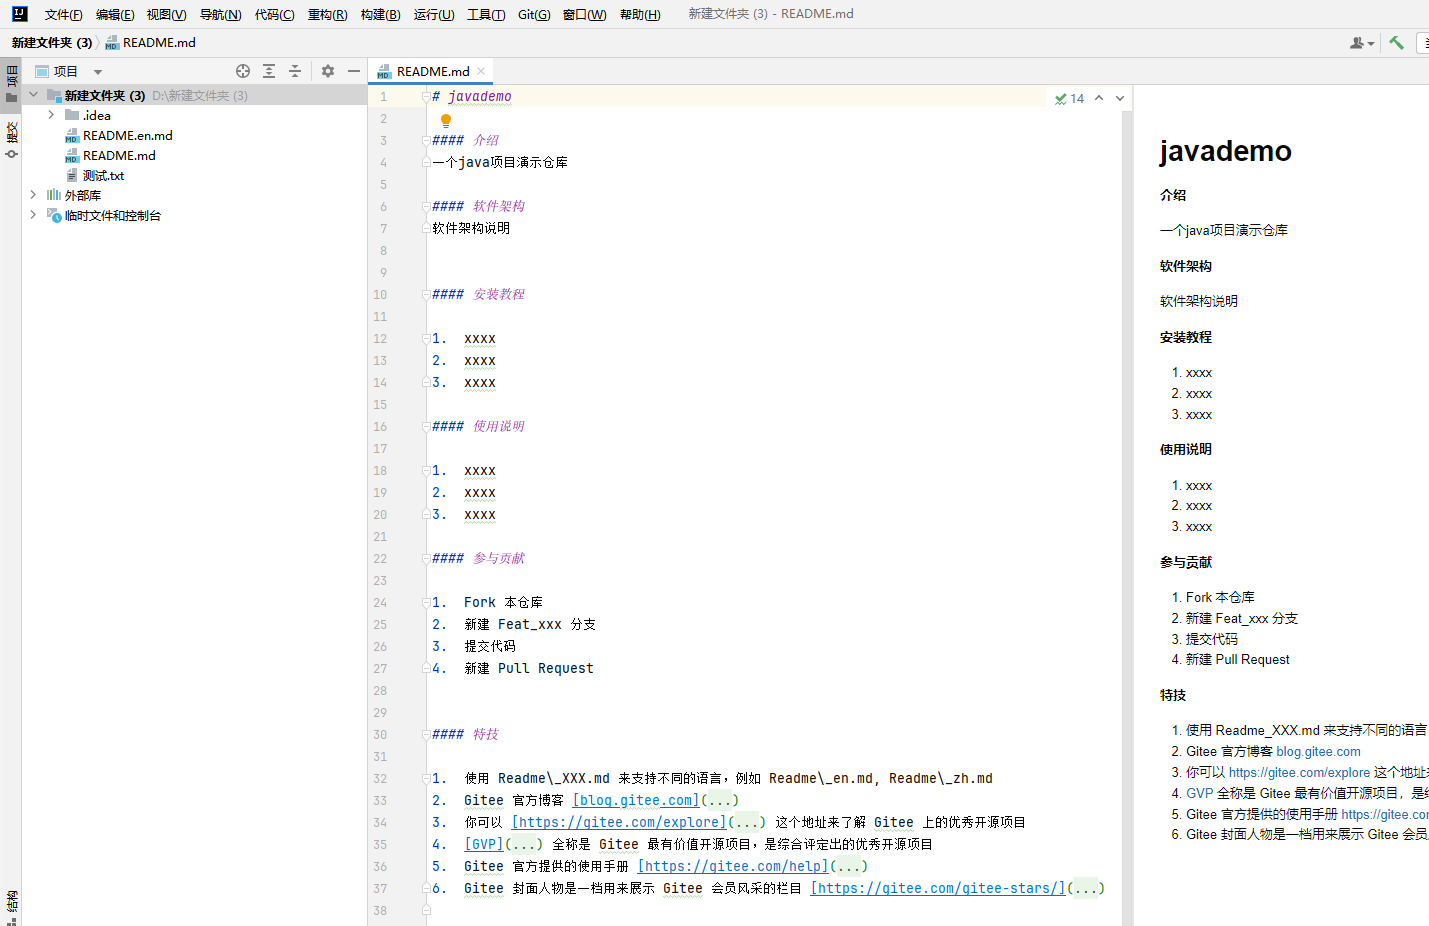Click line number 16 in the gutter
This screenshot has height=926, width=1429.
pyautogui.click(x=380, y=427)
